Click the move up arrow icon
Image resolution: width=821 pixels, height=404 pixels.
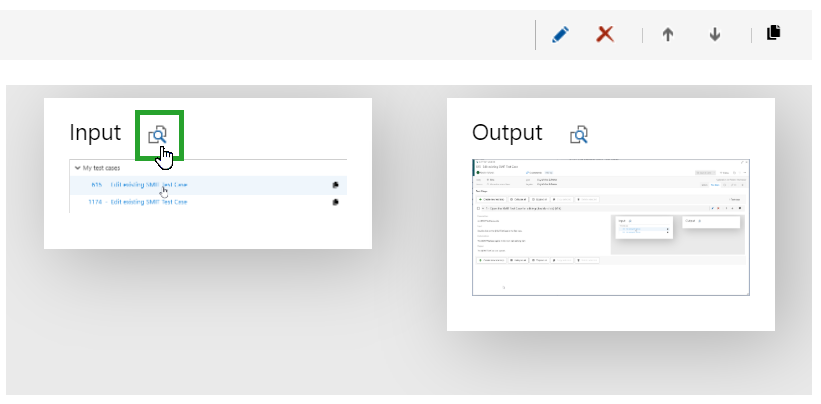[668, 34]
